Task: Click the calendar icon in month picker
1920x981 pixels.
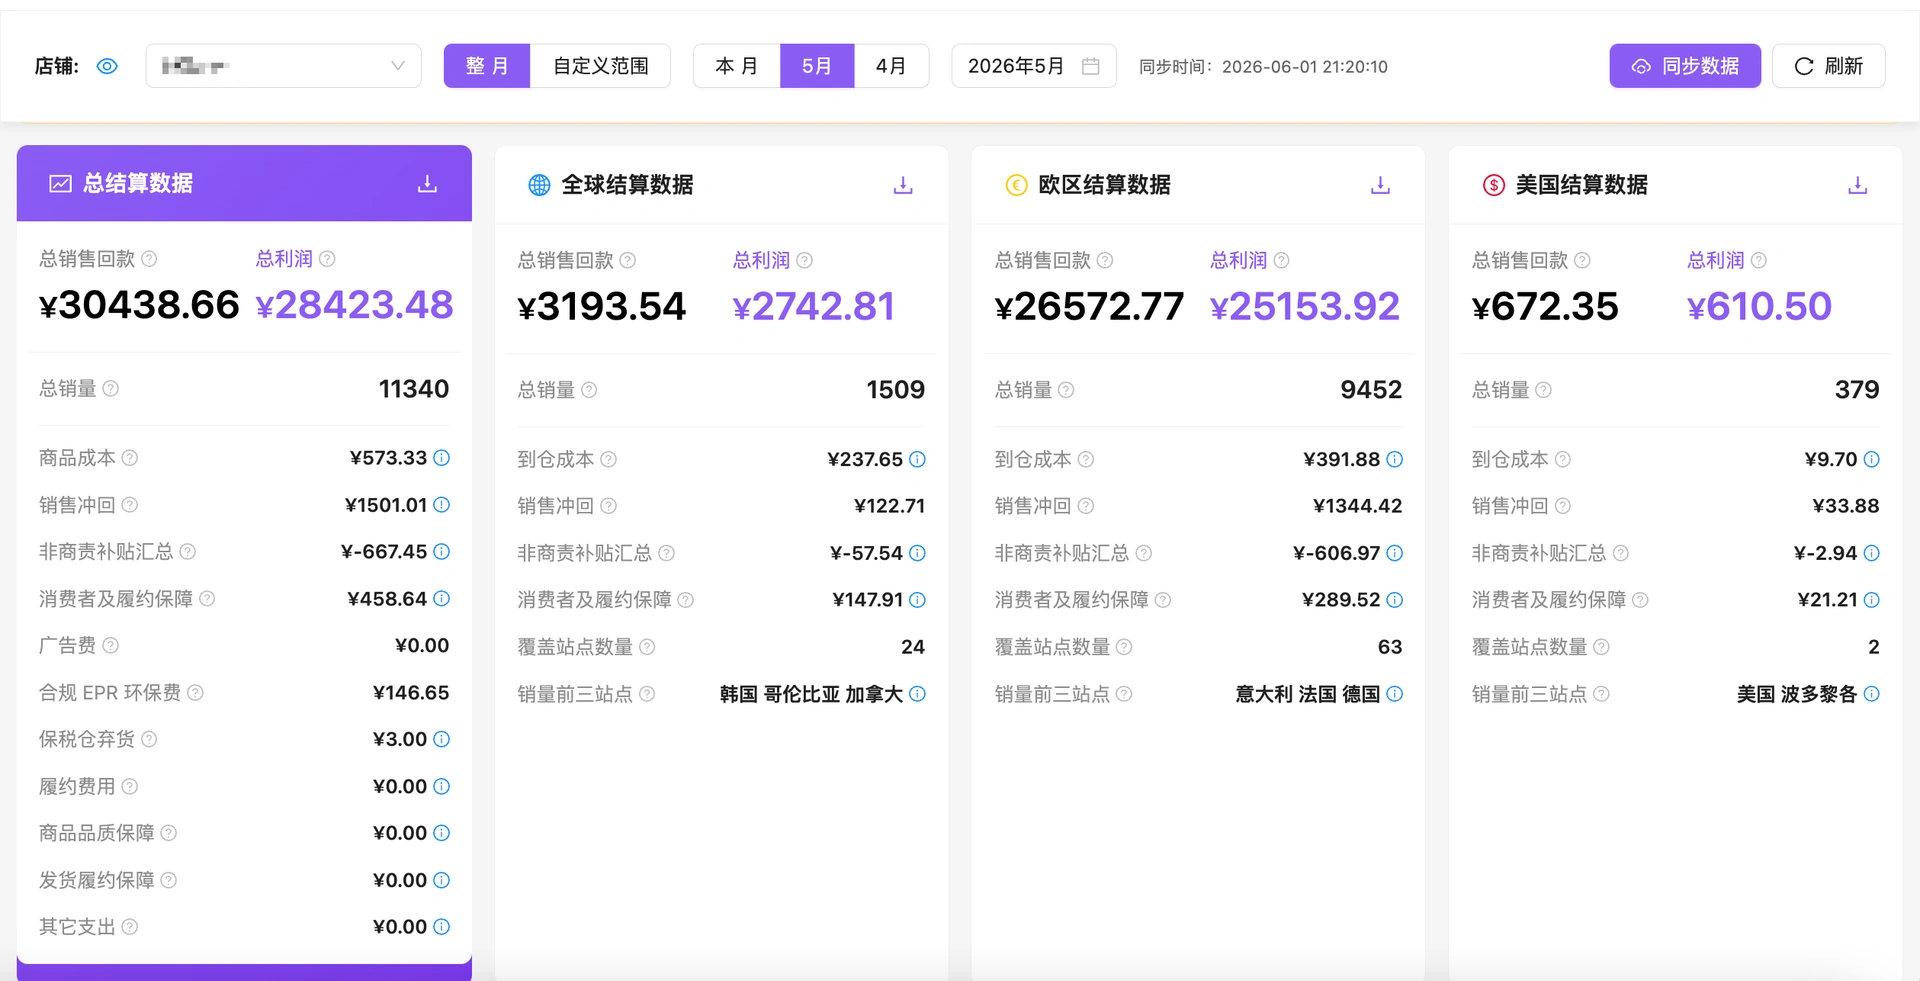Action: click(x=1091, y=66)
